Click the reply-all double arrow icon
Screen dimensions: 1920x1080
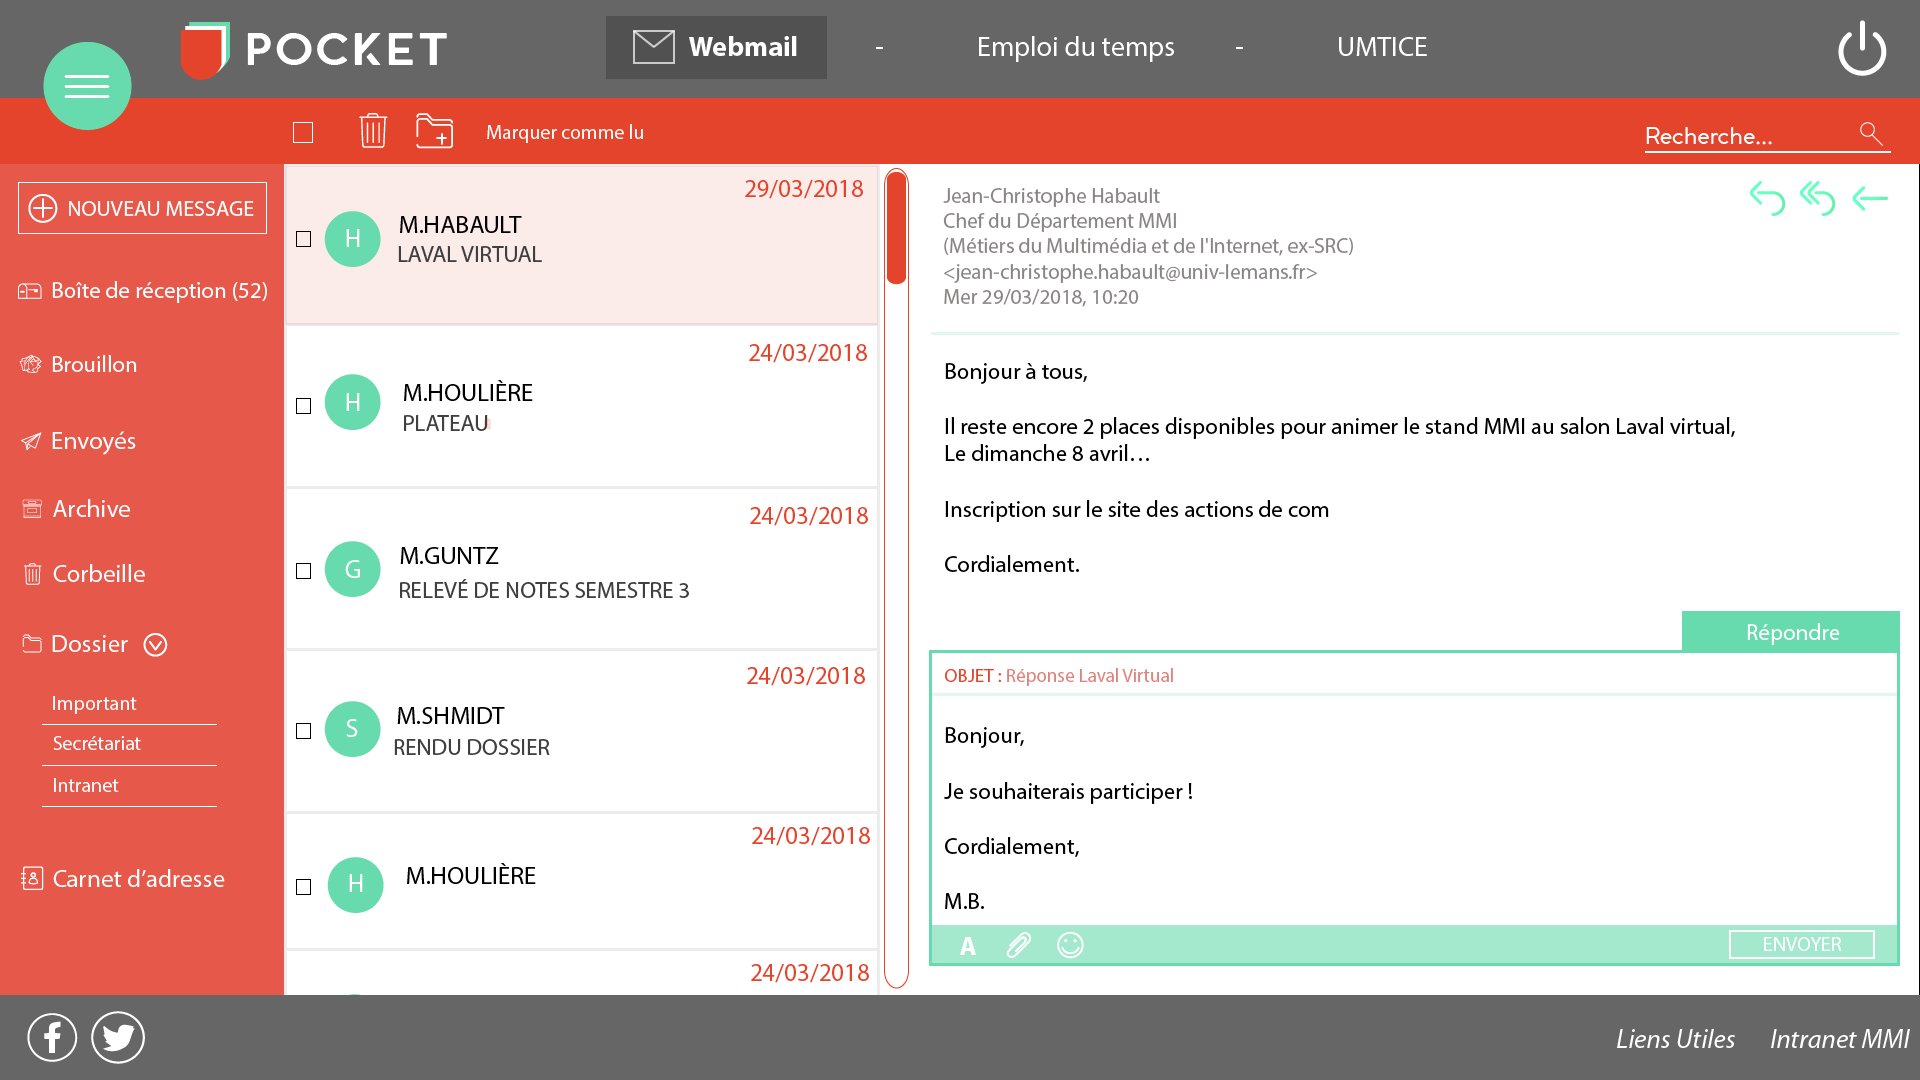1817,198
